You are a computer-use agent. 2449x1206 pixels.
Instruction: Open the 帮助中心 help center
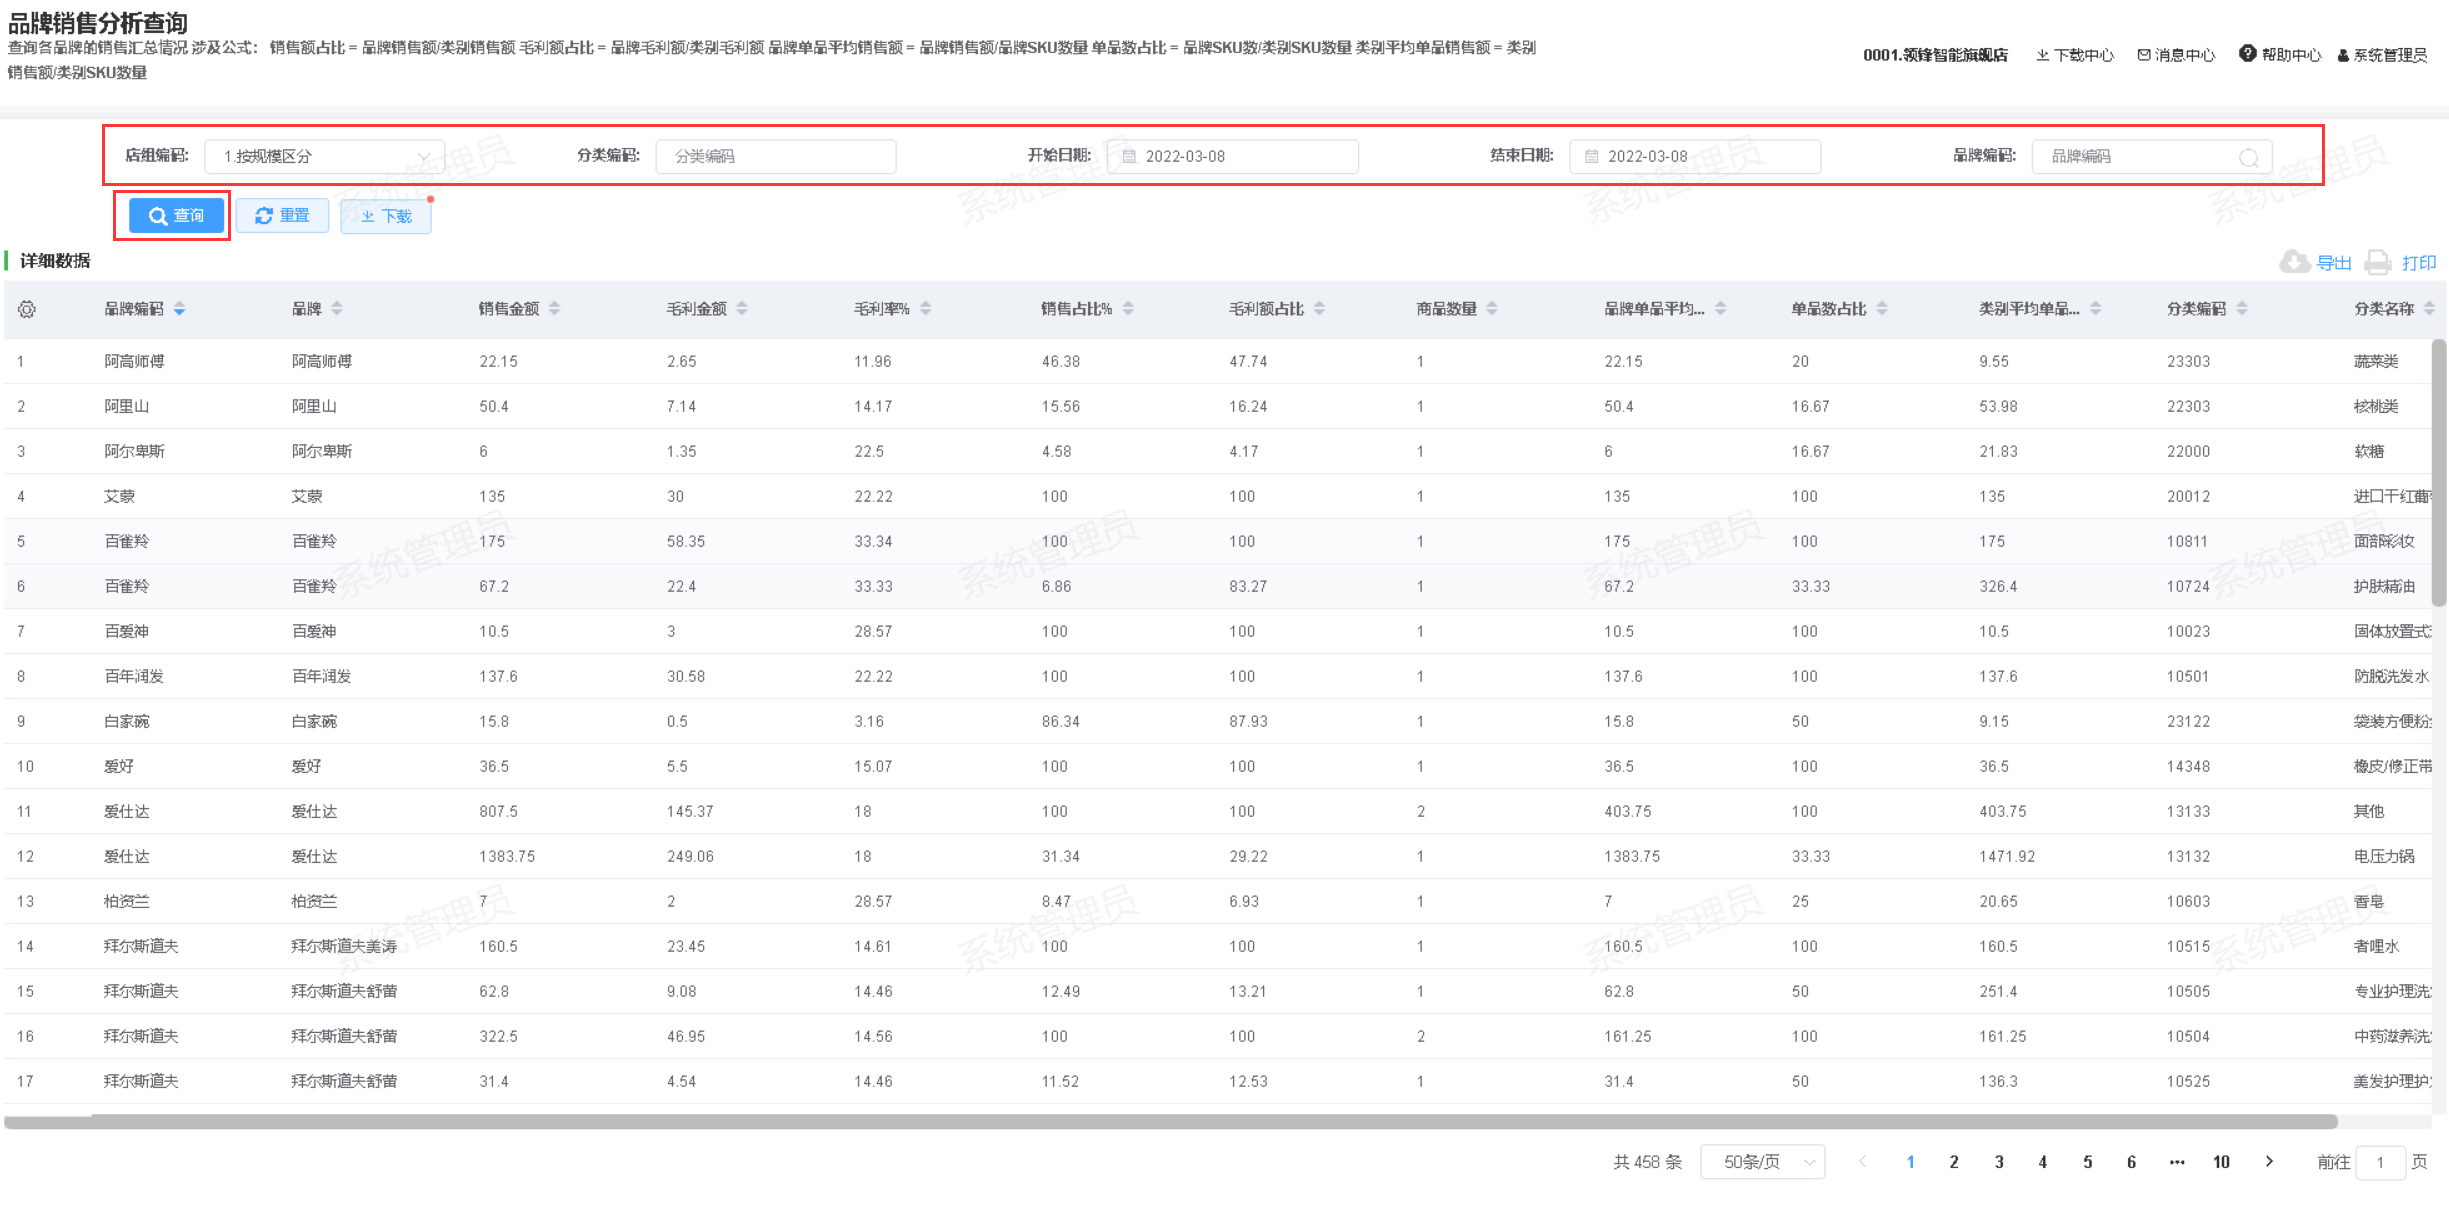[x=2279, y=55]
